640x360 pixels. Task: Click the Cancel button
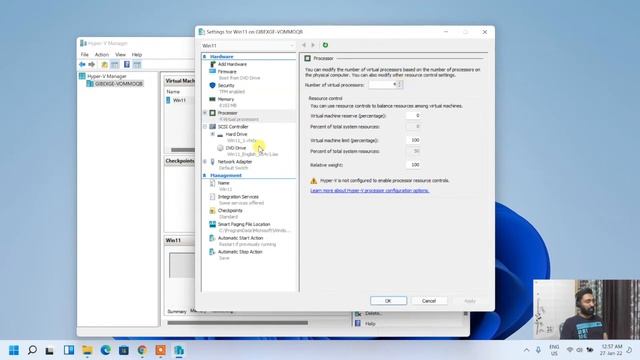[x=429, y=301]
